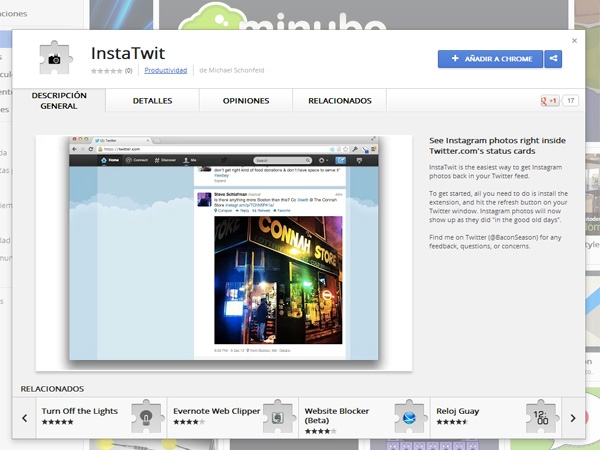Open the Evernote Web Clipper extension
Screen dimensions: 600x450
point(233,418)
